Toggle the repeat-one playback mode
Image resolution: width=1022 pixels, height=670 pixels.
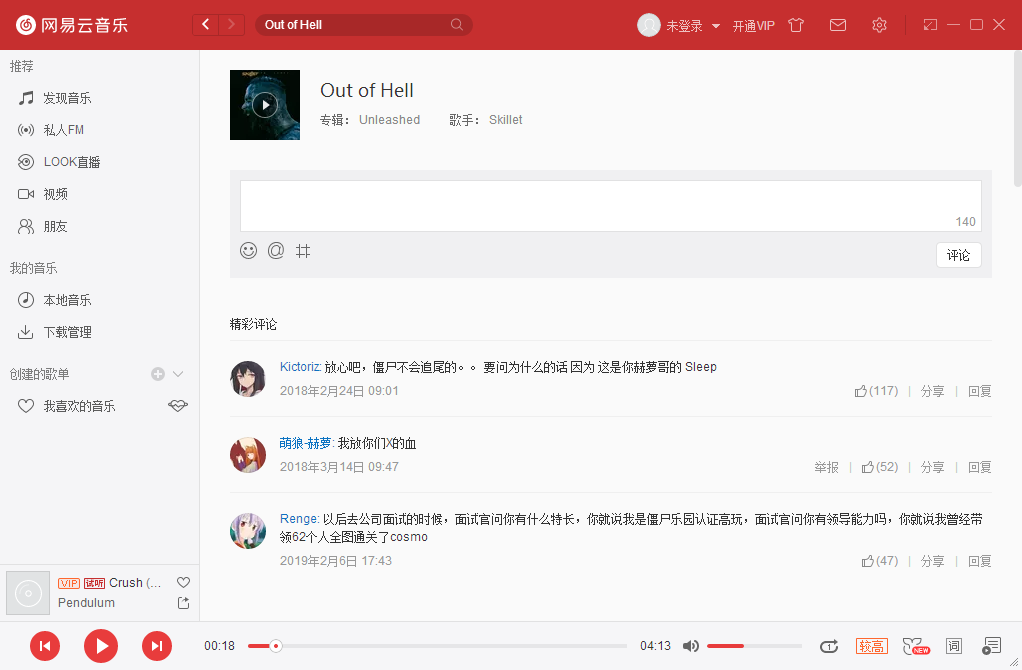(x=829, y=646)
